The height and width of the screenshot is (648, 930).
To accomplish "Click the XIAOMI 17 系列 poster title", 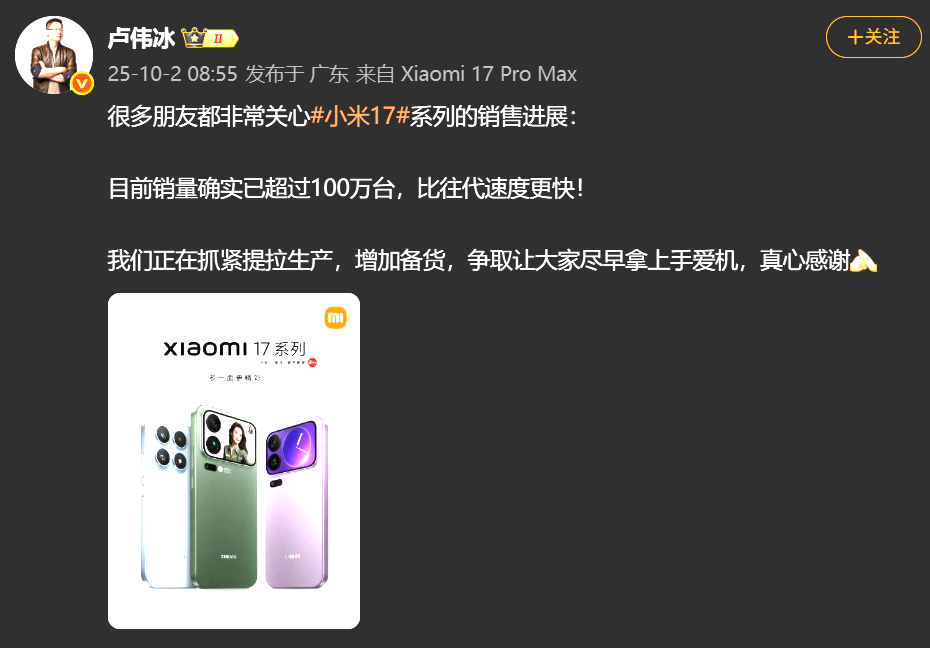I will click(235, 349).
